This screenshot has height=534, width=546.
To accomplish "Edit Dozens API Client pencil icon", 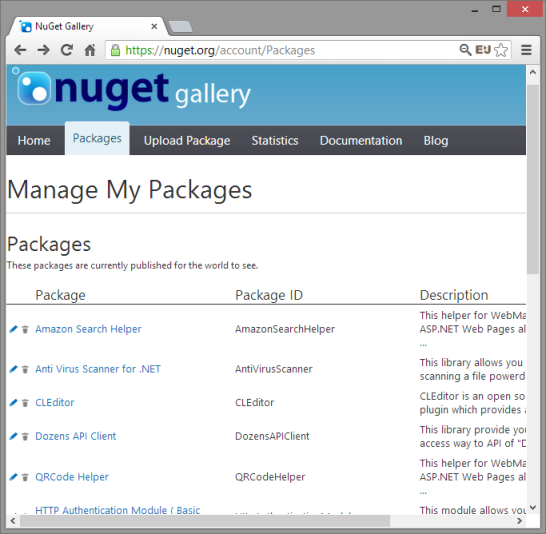I will pos(13,436).
